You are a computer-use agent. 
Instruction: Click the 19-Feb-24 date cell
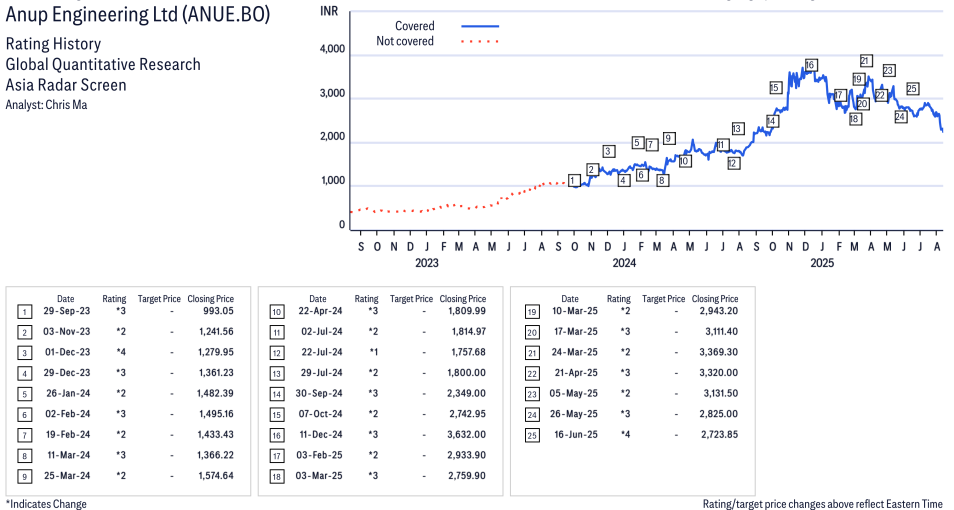point(68,435)
